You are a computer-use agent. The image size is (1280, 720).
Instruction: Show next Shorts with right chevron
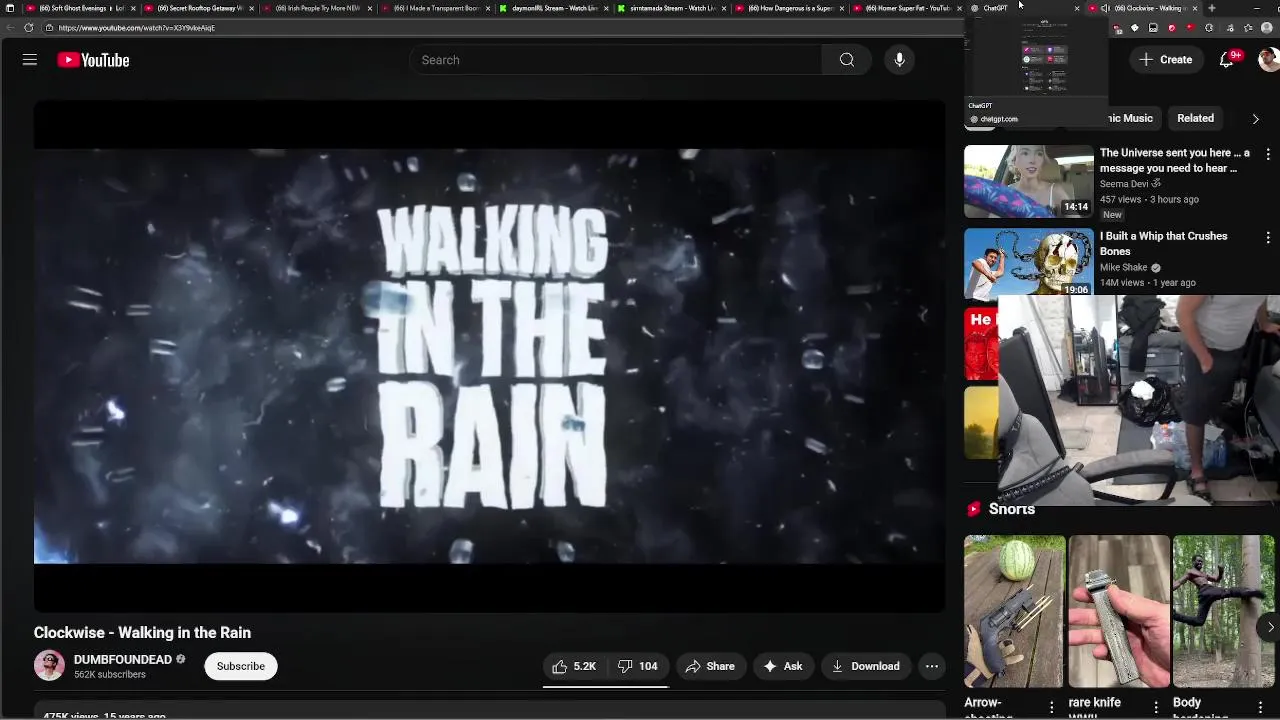tap(1270, 628)
